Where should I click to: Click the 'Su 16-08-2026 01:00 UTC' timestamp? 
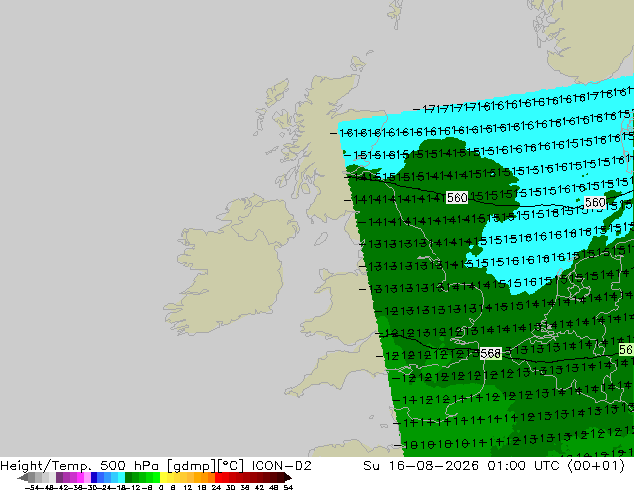(x=461, y=465)
